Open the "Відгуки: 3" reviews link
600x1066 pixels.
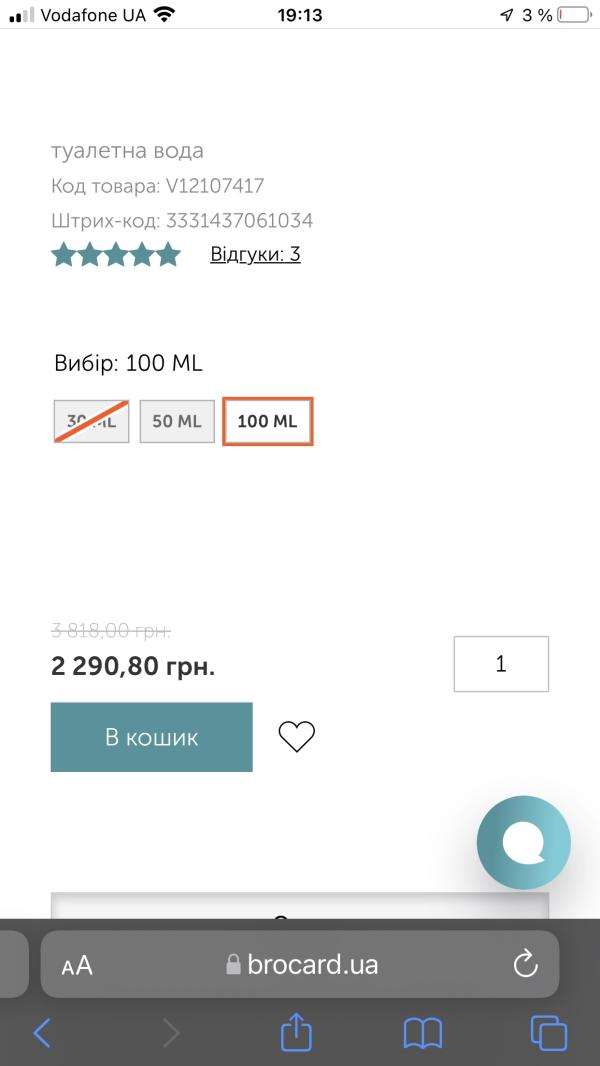point(255,254)
